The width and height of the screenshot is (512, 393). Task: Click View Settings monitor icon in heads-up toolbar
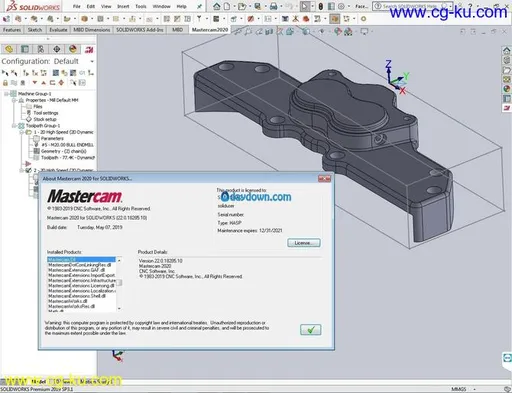click(x=364, y=32)
